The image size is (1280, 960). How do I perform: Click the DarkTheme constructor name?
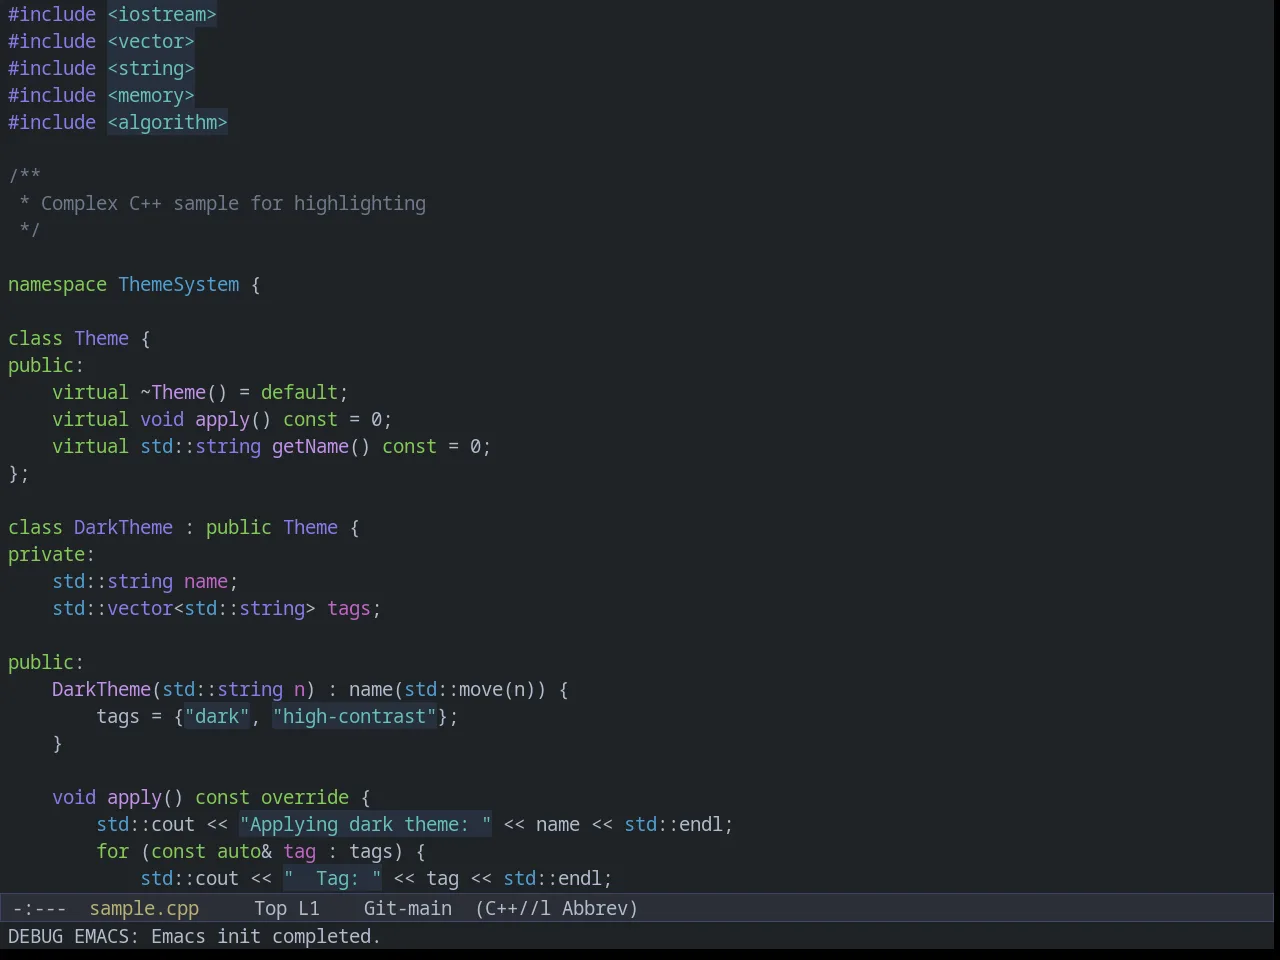tap(101, 689)
